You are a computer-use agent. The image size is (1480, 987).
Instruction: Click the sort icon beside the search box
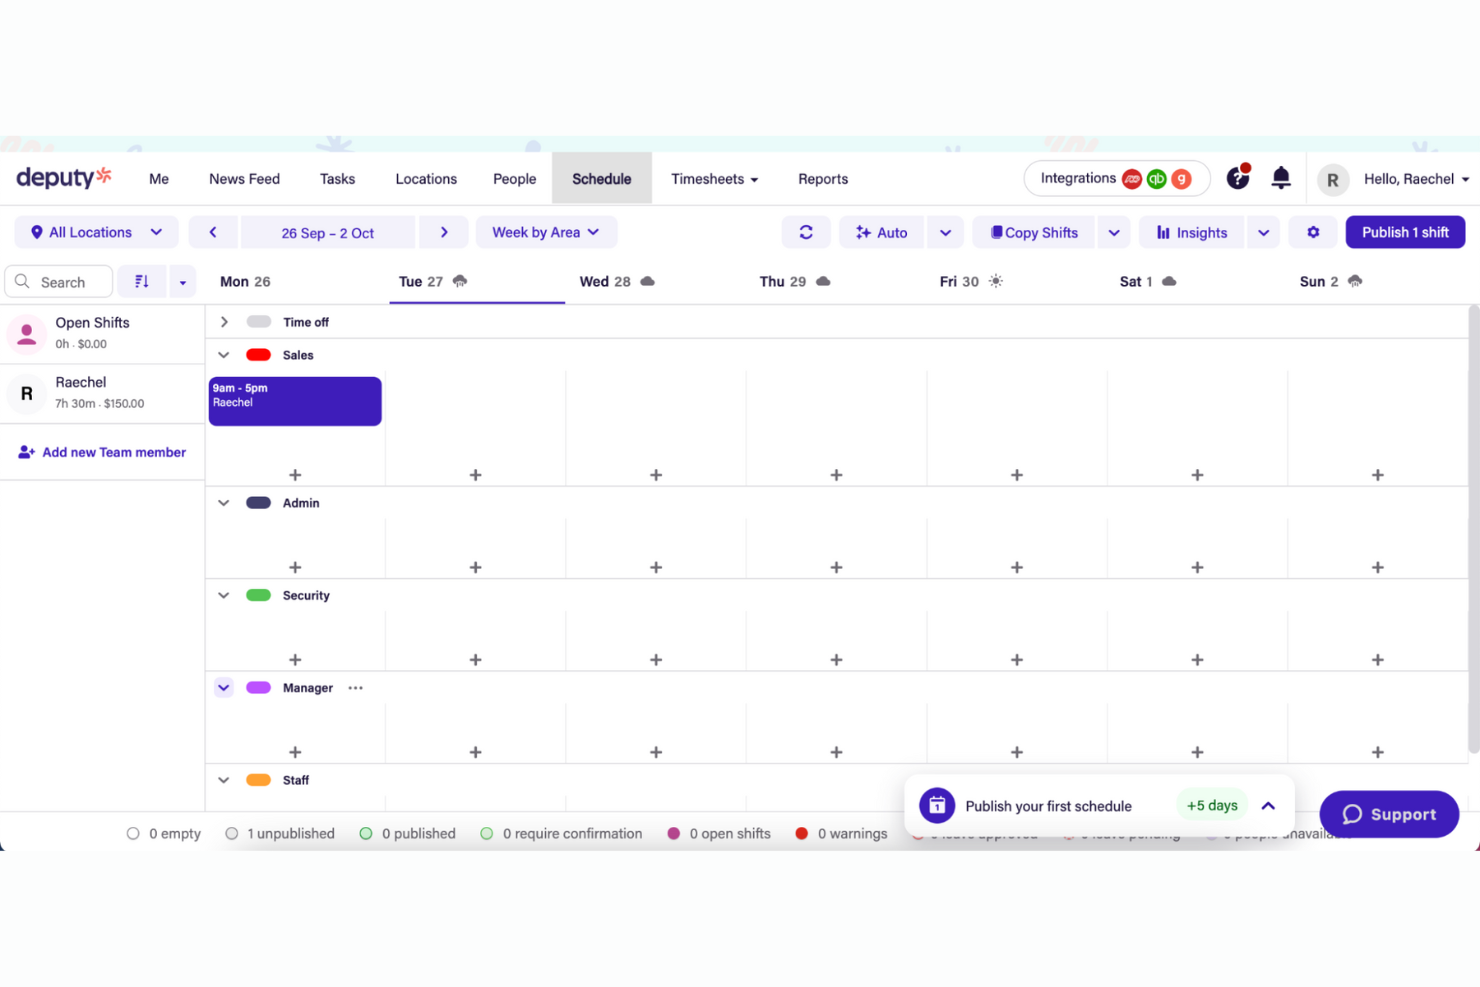141,281
